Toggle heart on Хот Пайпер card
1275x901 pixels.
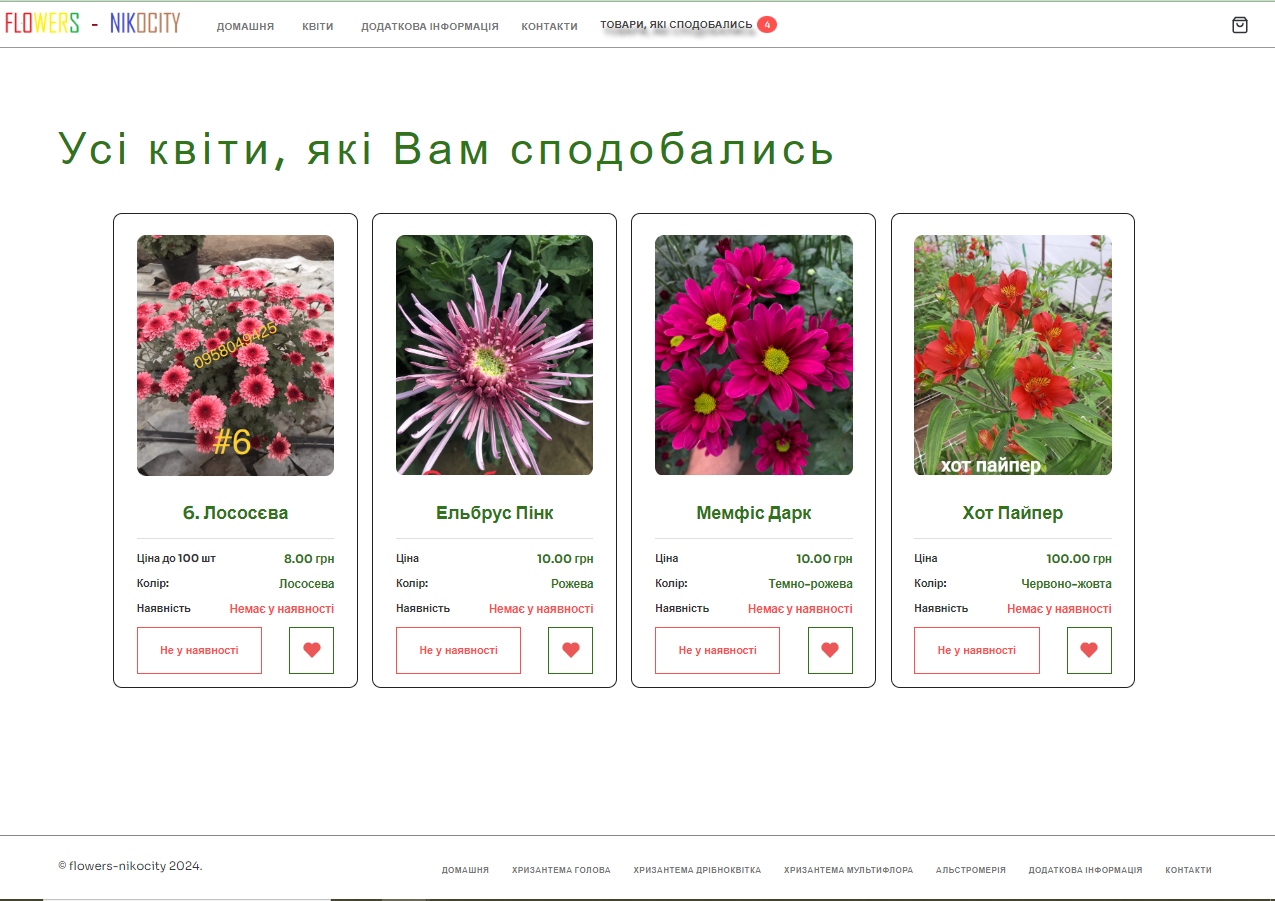pyautogui.click(x=1089, y=650)
